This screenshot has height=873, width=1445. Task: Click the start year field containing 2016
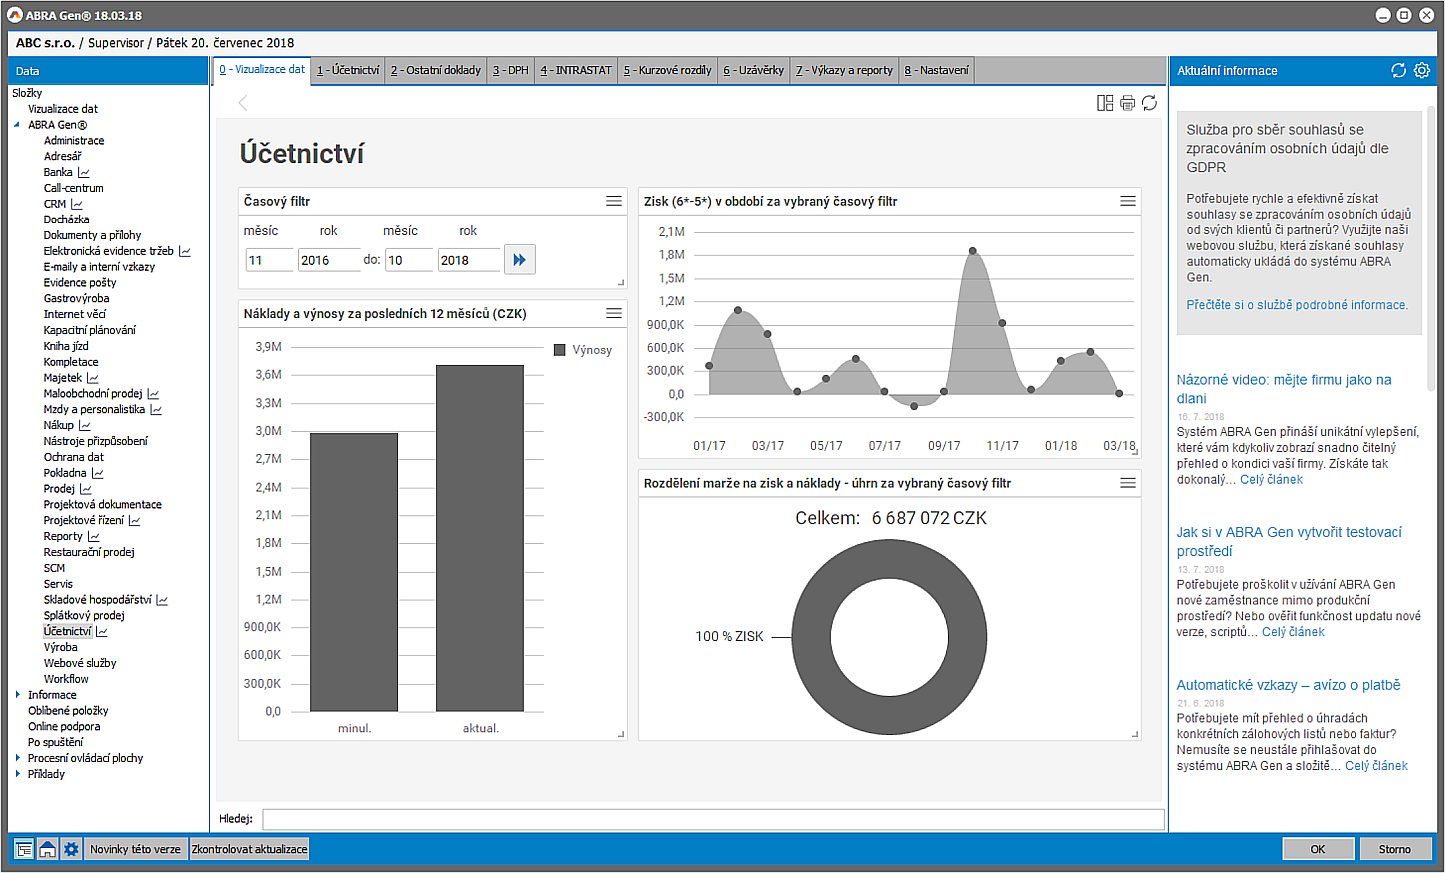coord(329,260)
